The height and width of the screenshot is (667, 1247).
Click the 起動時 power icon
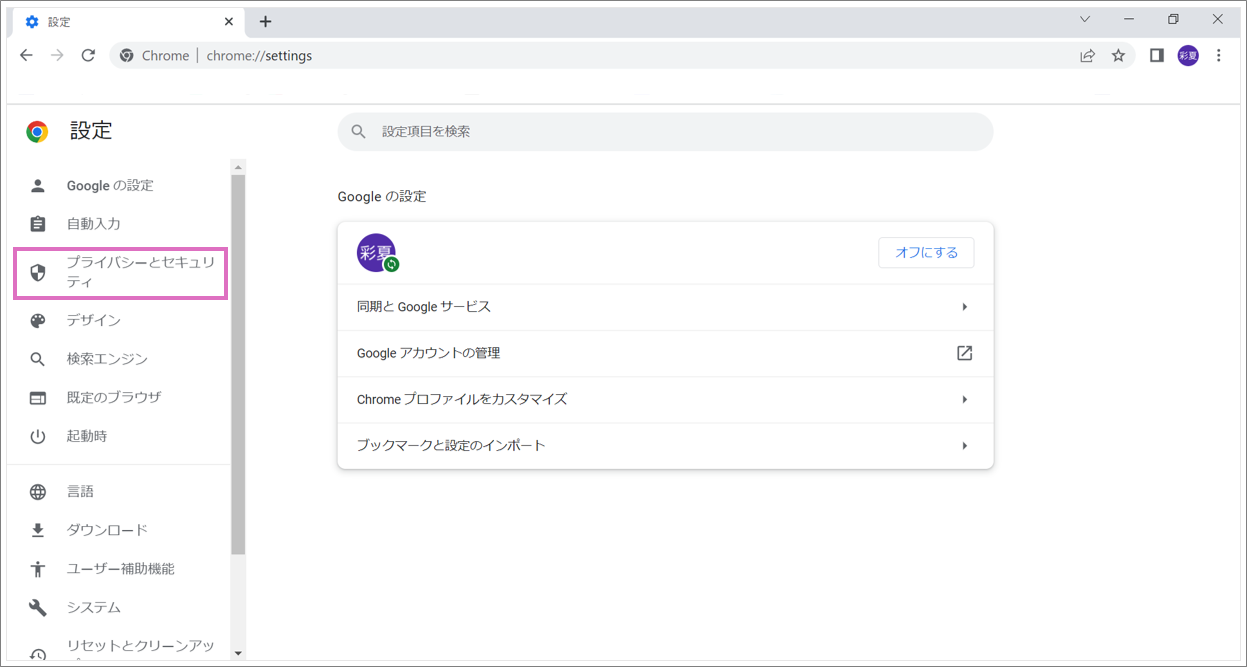pos(37,435)
